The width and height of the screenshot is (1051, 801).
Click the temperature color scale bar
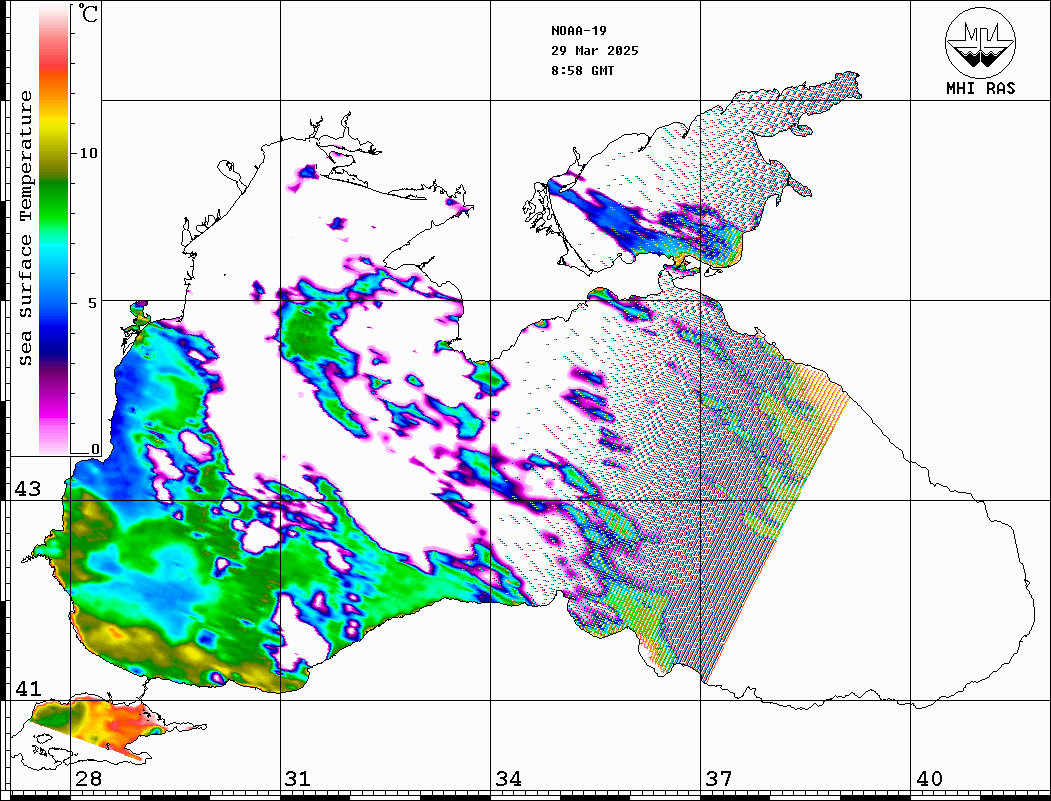[54, 229]
